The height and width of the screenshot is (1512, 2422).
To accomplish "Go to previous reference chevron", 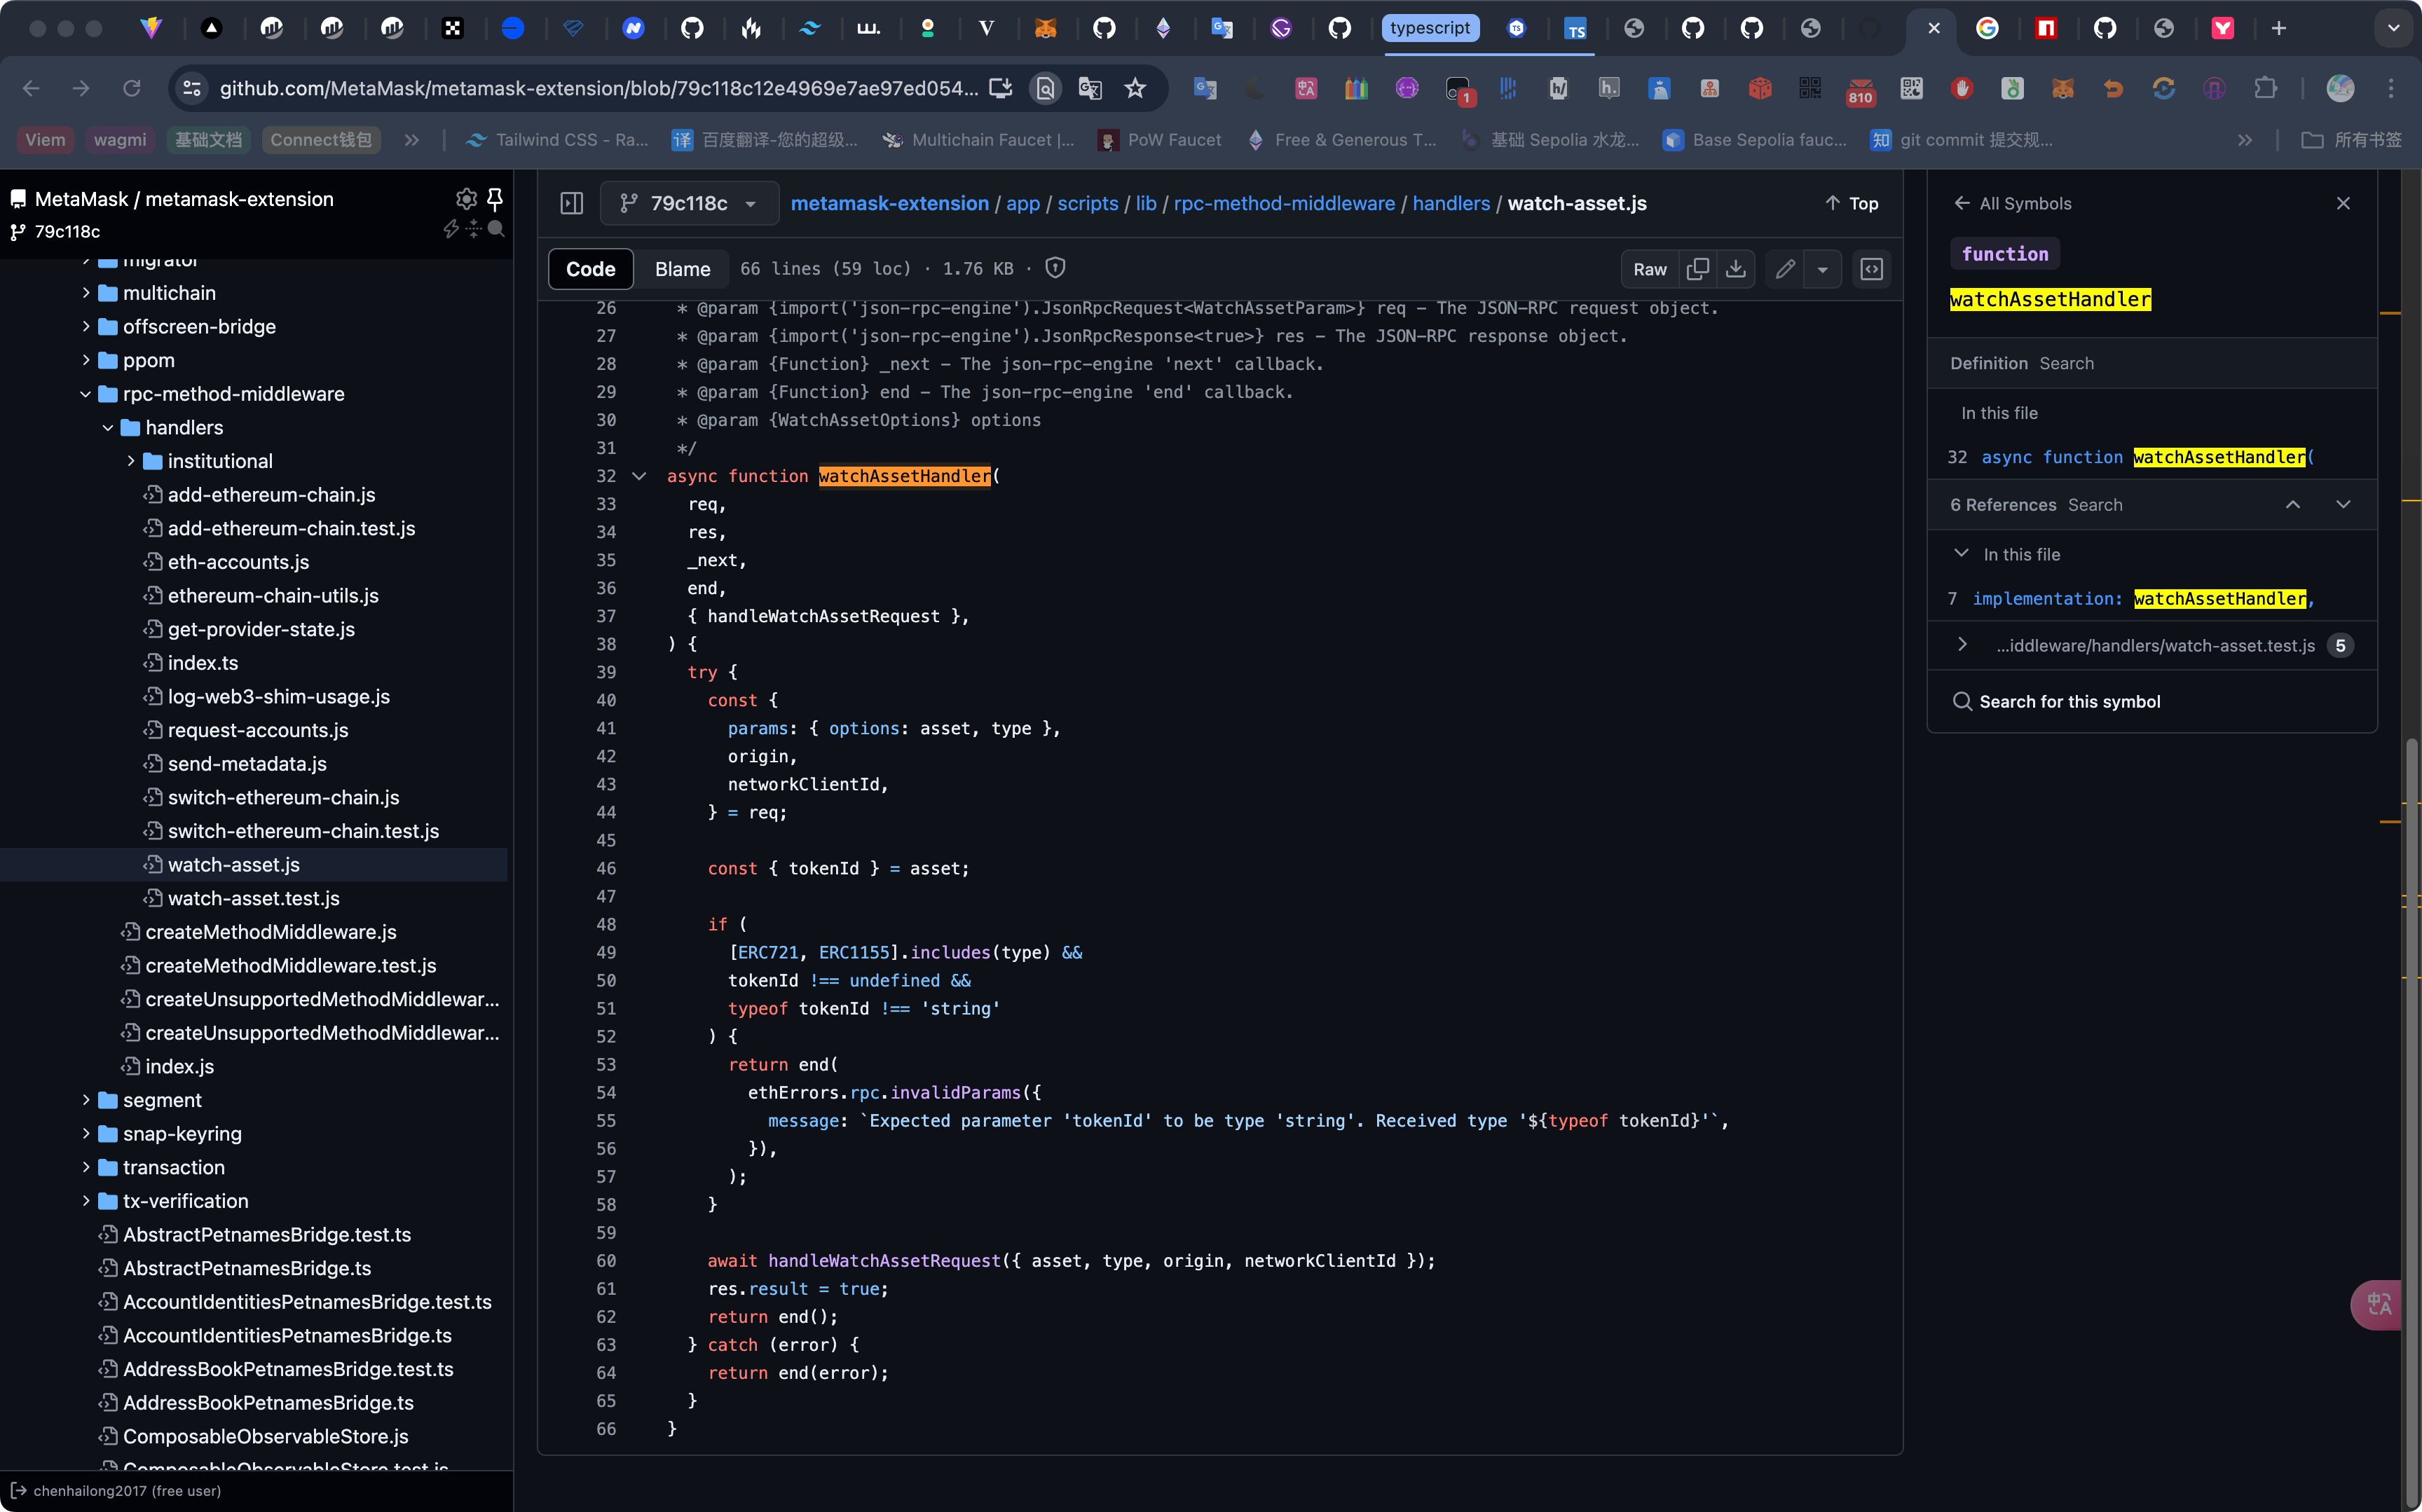I will point(2293,504).
